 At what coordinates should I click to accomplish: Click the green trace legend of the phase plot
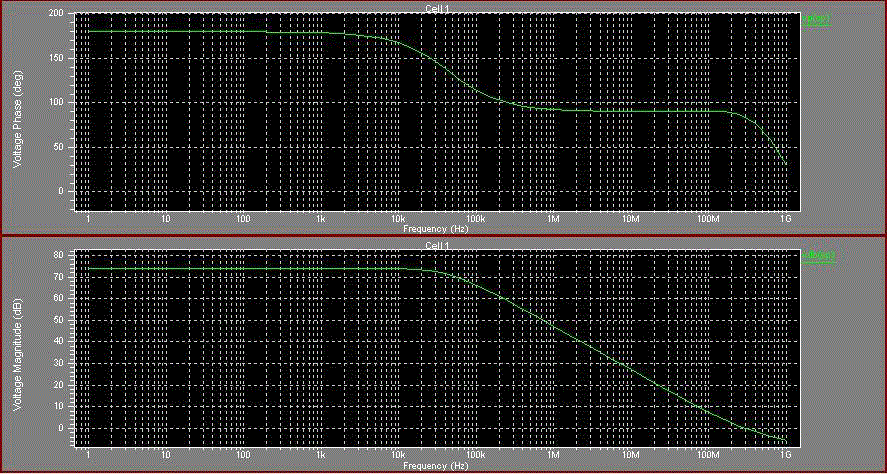click(x=816, y=18)
